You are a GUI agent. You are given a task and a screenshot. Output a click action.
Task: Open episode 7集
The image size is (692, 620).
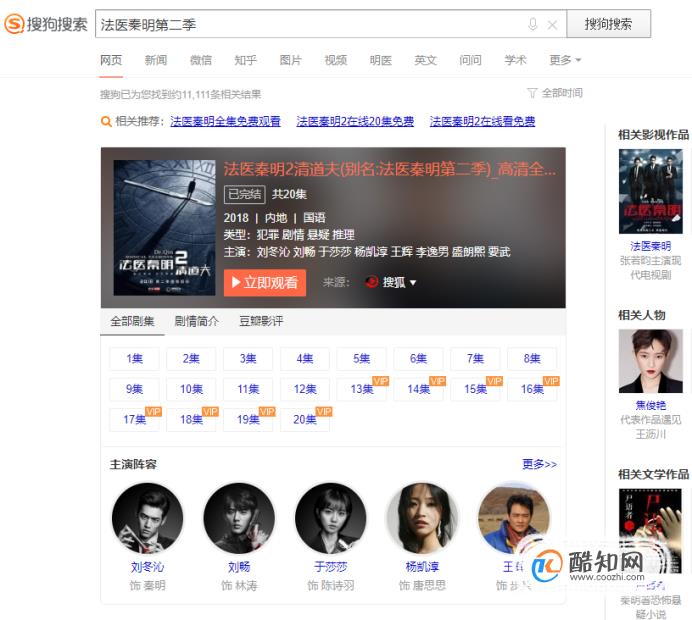(475, 359)
